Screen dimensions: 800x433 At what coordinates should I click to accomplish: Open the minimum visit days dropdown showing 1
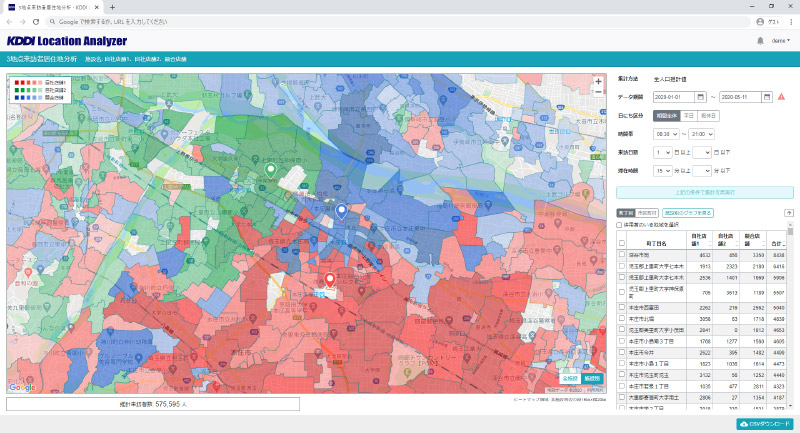662,152
